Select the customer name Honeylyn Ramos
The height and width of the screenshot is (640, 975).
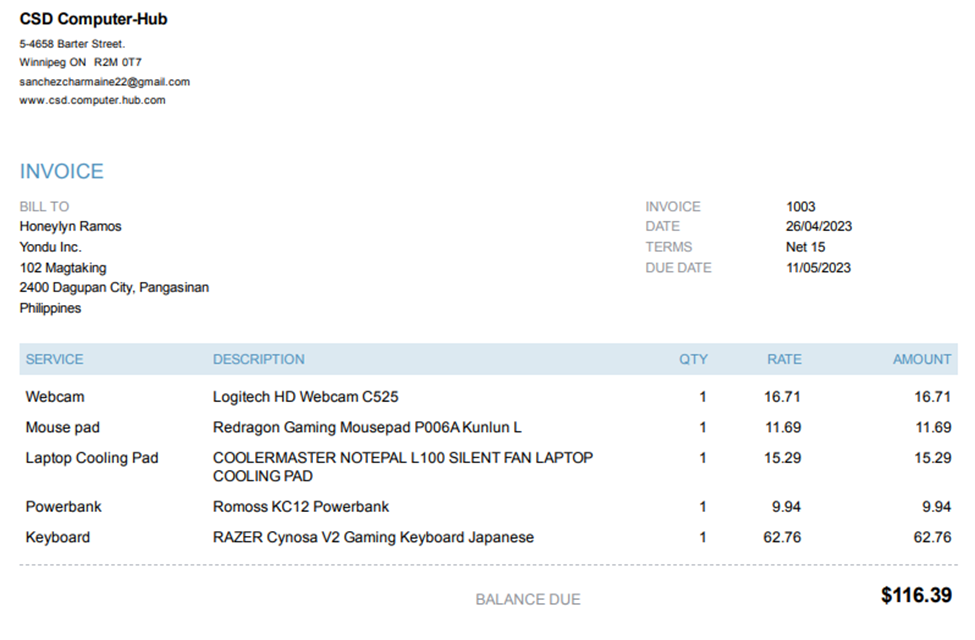tap(70, 226)
